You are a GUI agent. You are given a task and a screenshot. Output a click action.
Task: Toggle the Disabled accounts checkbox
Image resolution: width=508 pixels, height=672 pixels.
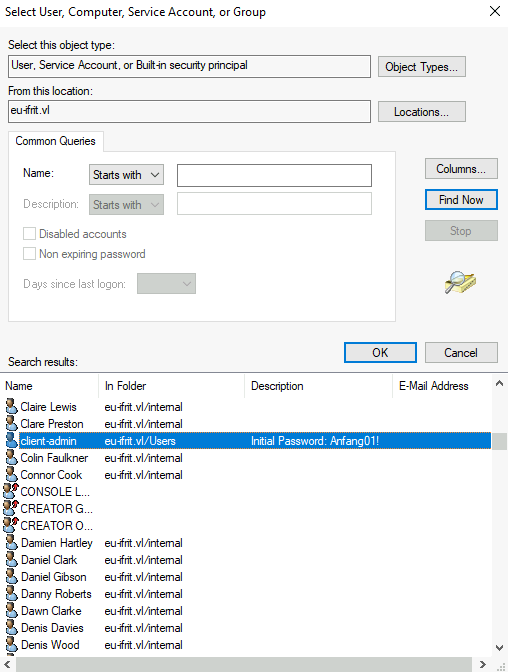point(29,234)
